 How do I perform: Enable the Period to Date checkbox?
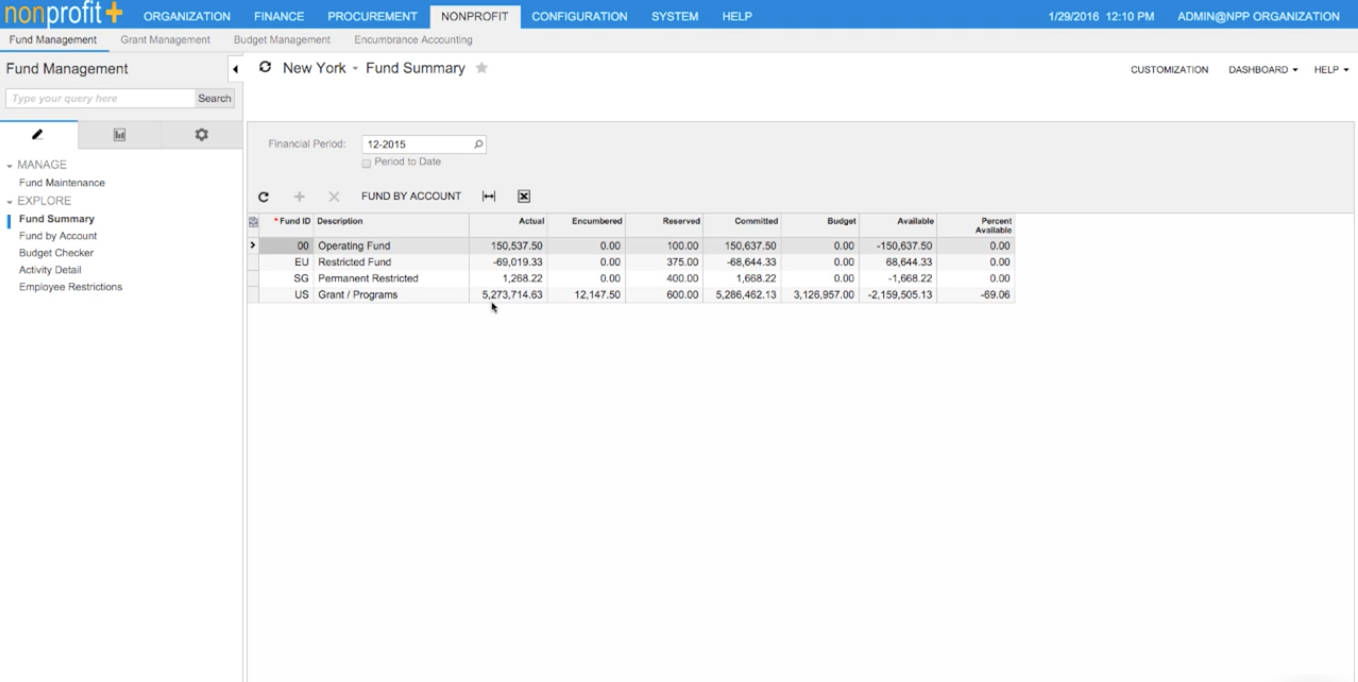tap(366, 162)
